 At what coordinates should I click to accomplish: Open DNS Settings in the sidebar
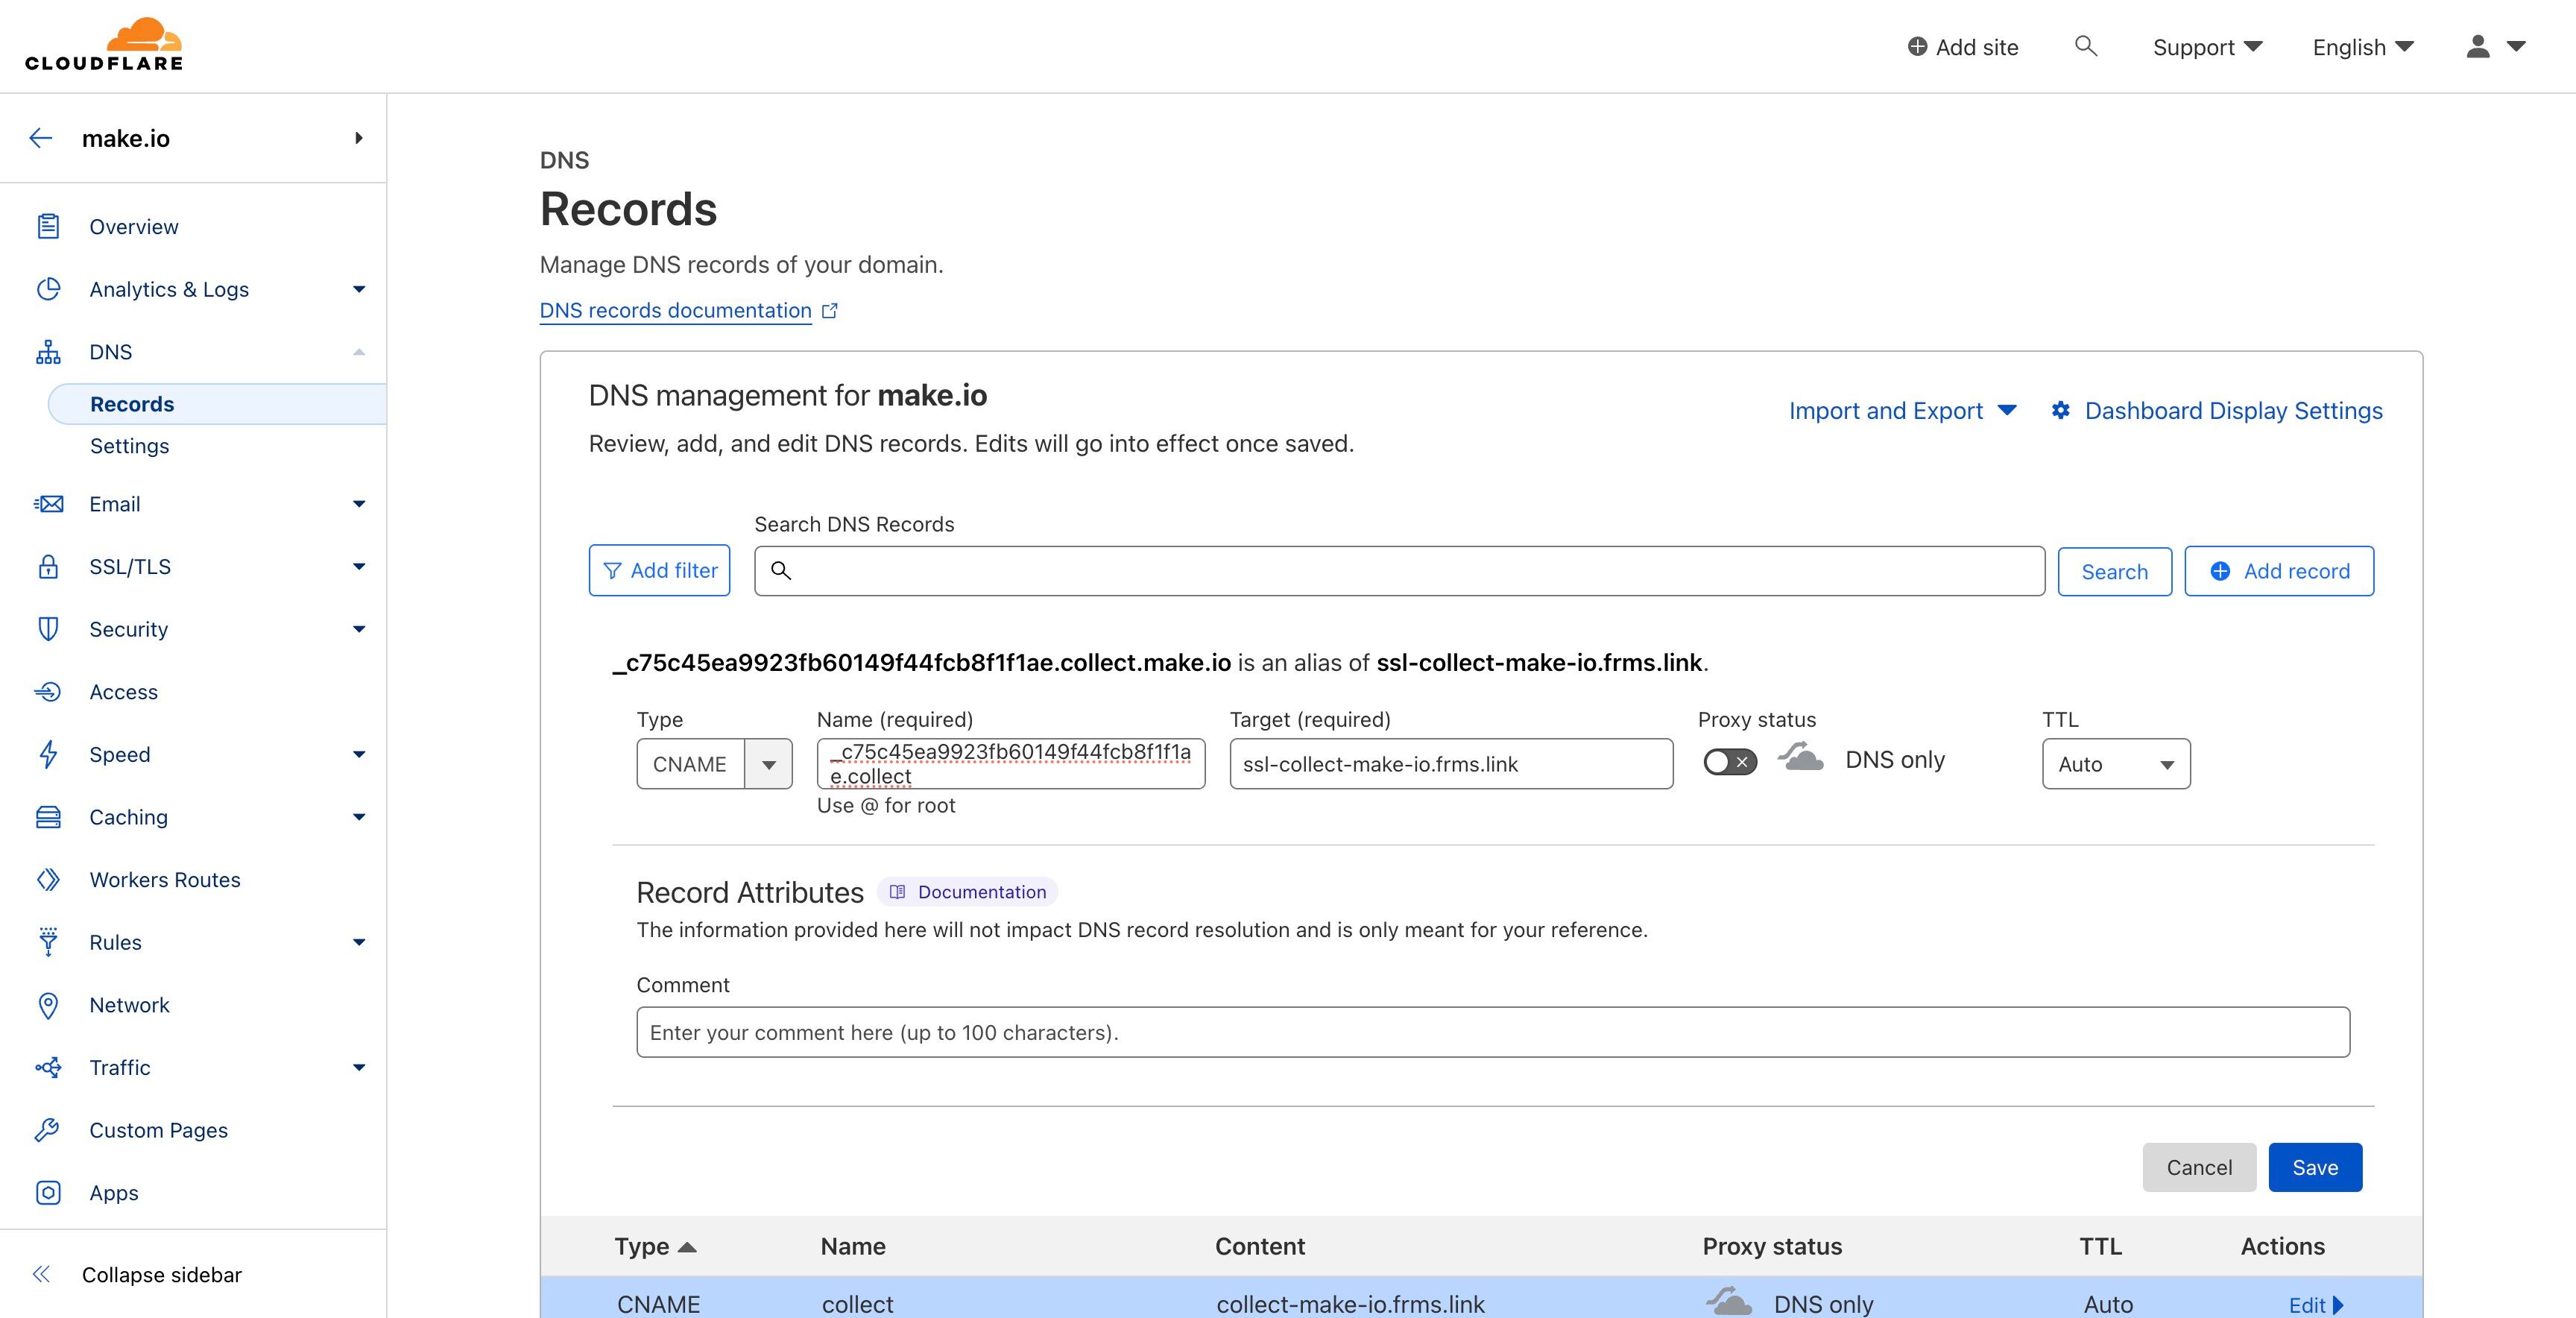[x=130, y=446]
